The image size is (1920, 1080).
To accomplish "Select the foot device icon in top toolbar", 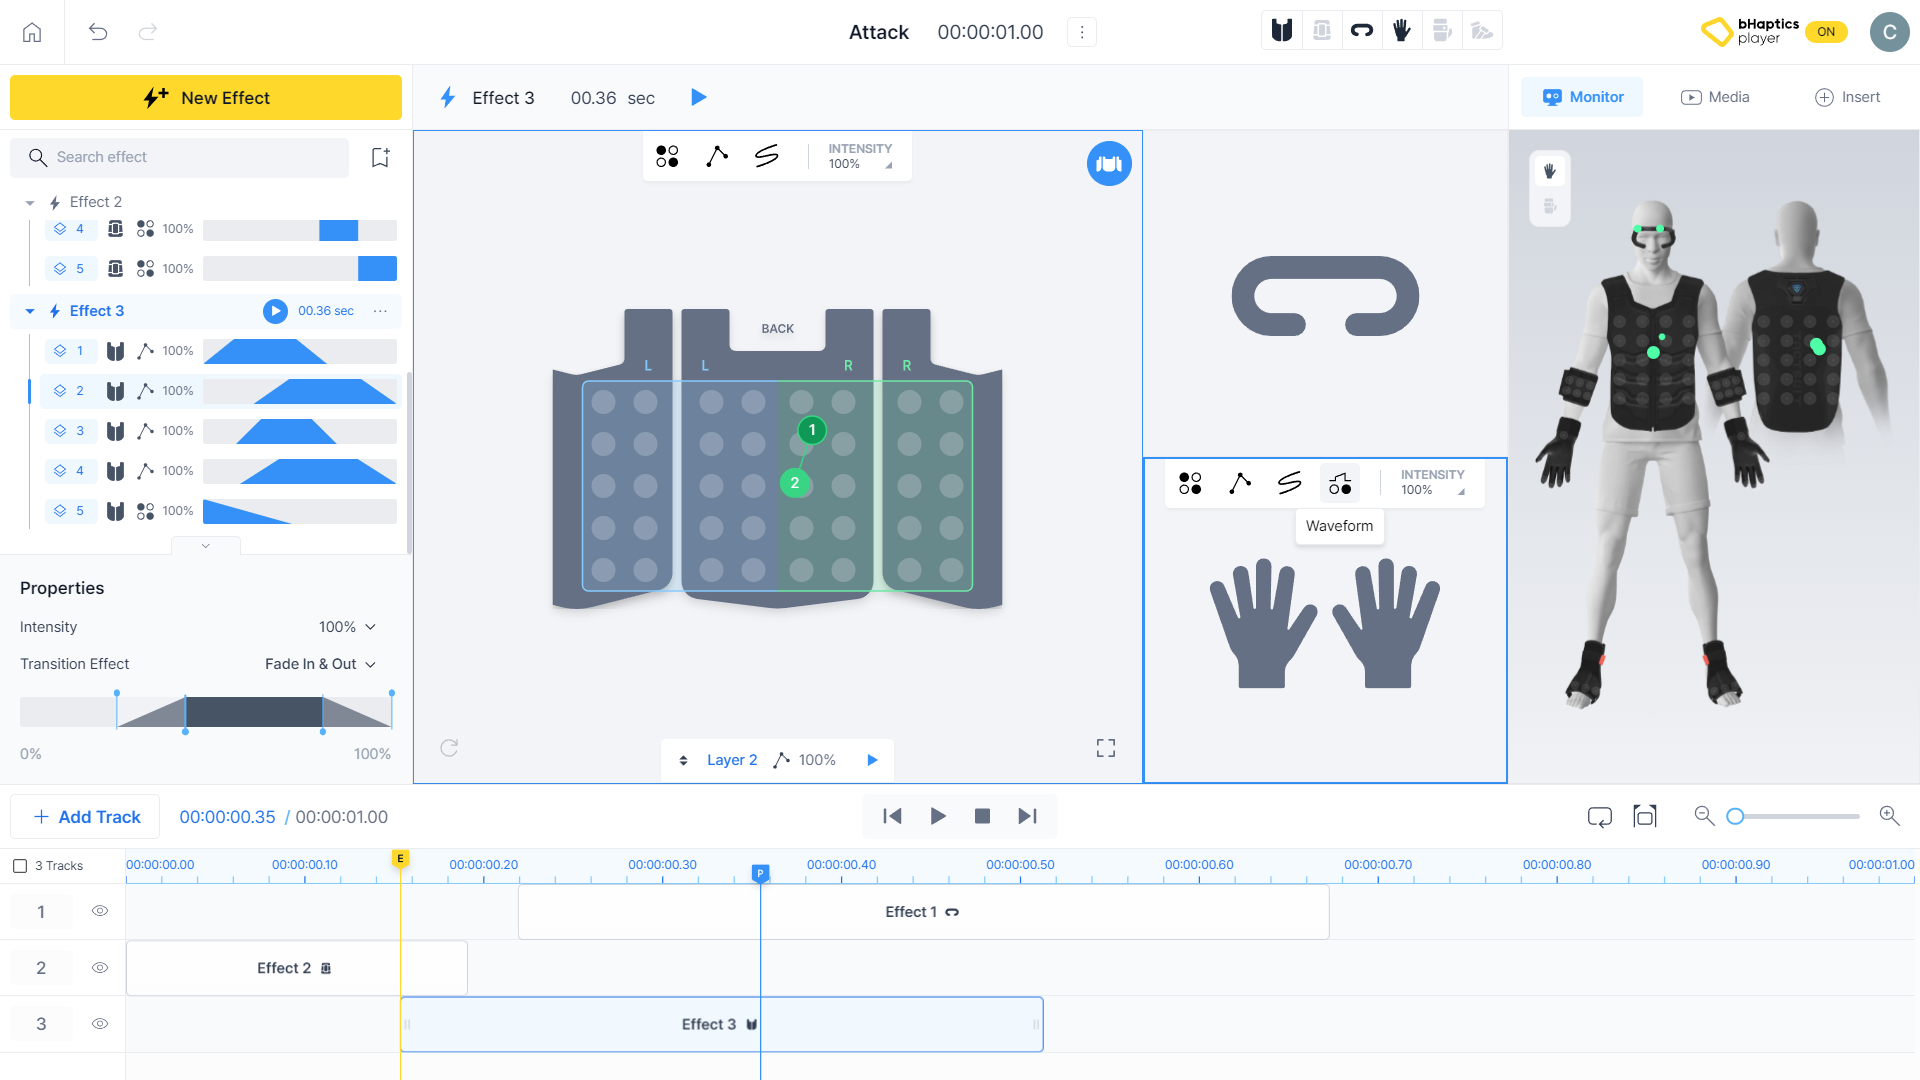I will coord(1482,31).
